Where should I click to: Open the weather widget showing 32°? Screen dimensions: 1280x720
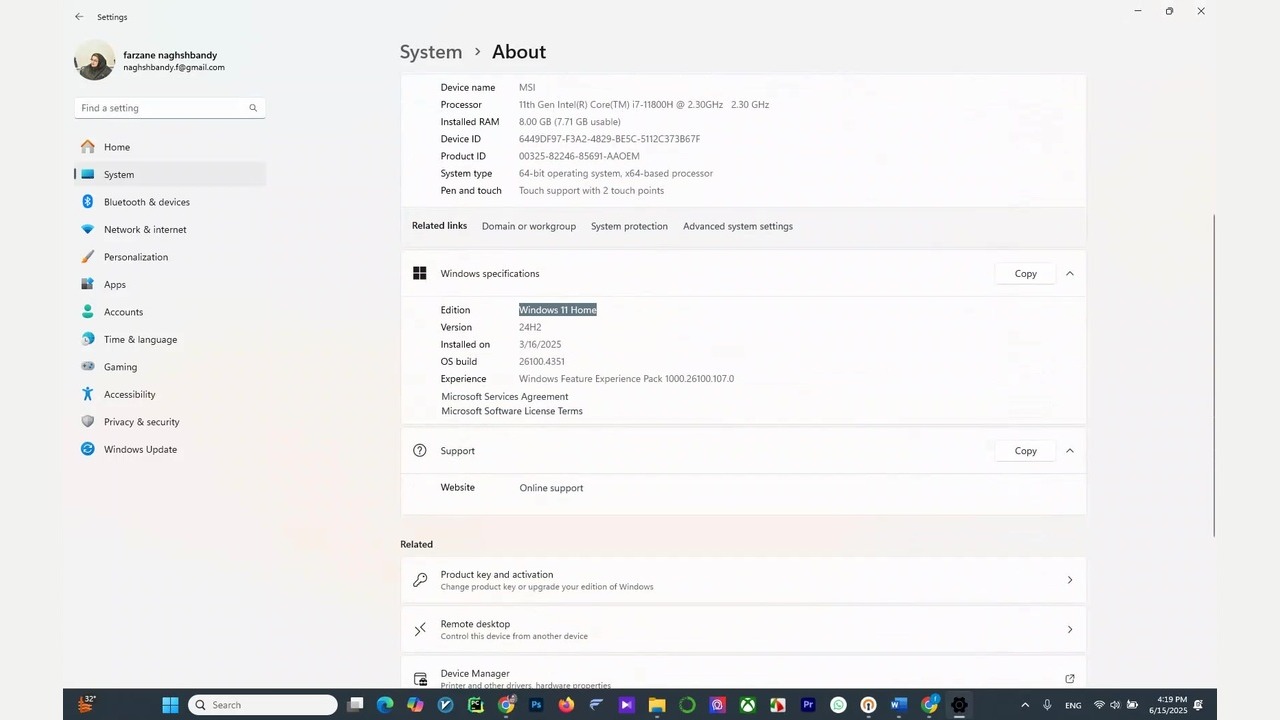click(x=88, y=704)
